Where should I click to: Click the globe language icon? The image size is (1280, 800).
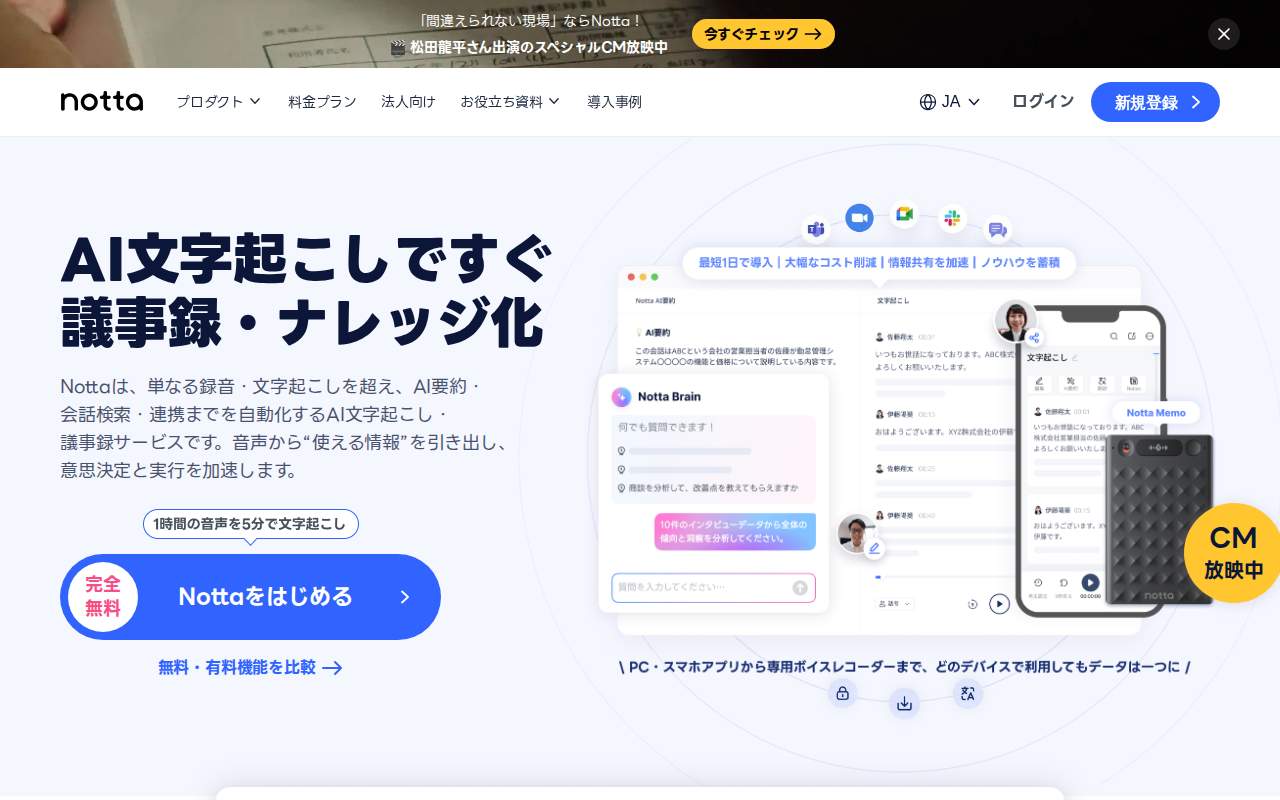tap(928, 101)
